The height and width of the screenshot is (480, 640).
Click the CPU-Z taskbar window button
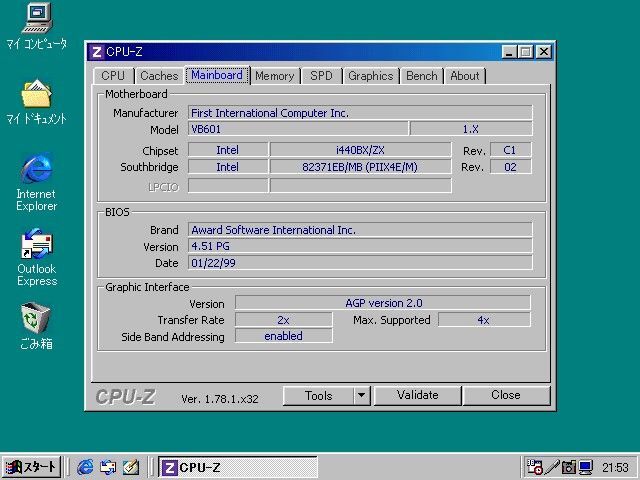tap(238, 467)
